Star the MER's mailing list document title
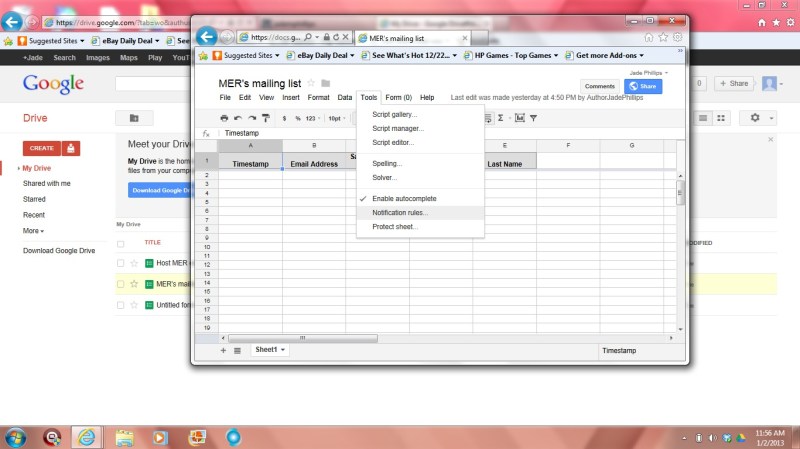Screen dimensions: 800x449 coord(311,83)
